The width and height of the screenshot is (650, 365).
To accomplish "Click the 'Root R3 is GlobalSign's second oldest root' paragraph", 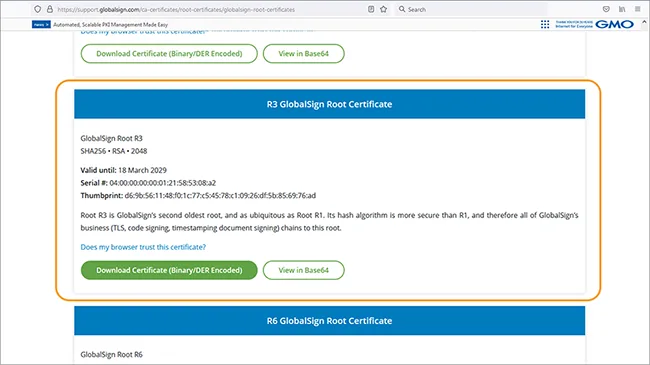I will coord(330,221).
